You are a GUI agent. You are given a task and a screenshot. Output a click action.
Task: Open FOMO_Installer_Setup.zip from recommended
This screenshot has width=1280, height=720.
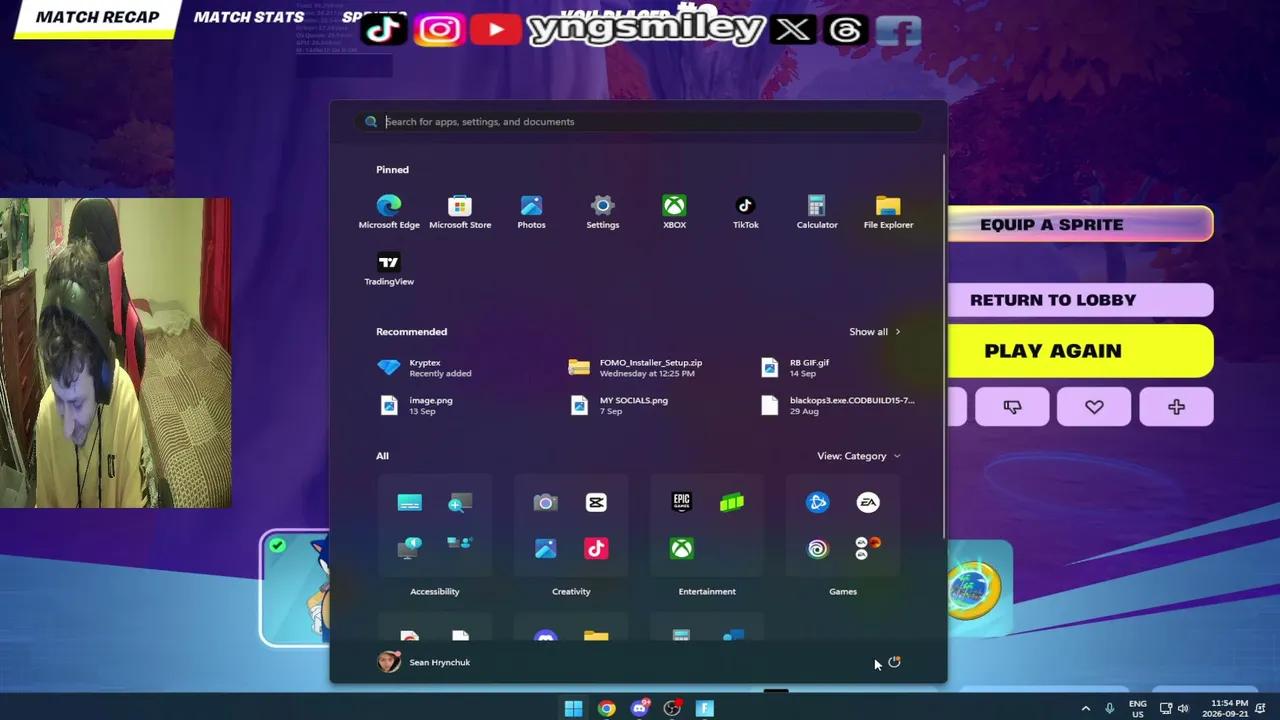coord(636,368)
